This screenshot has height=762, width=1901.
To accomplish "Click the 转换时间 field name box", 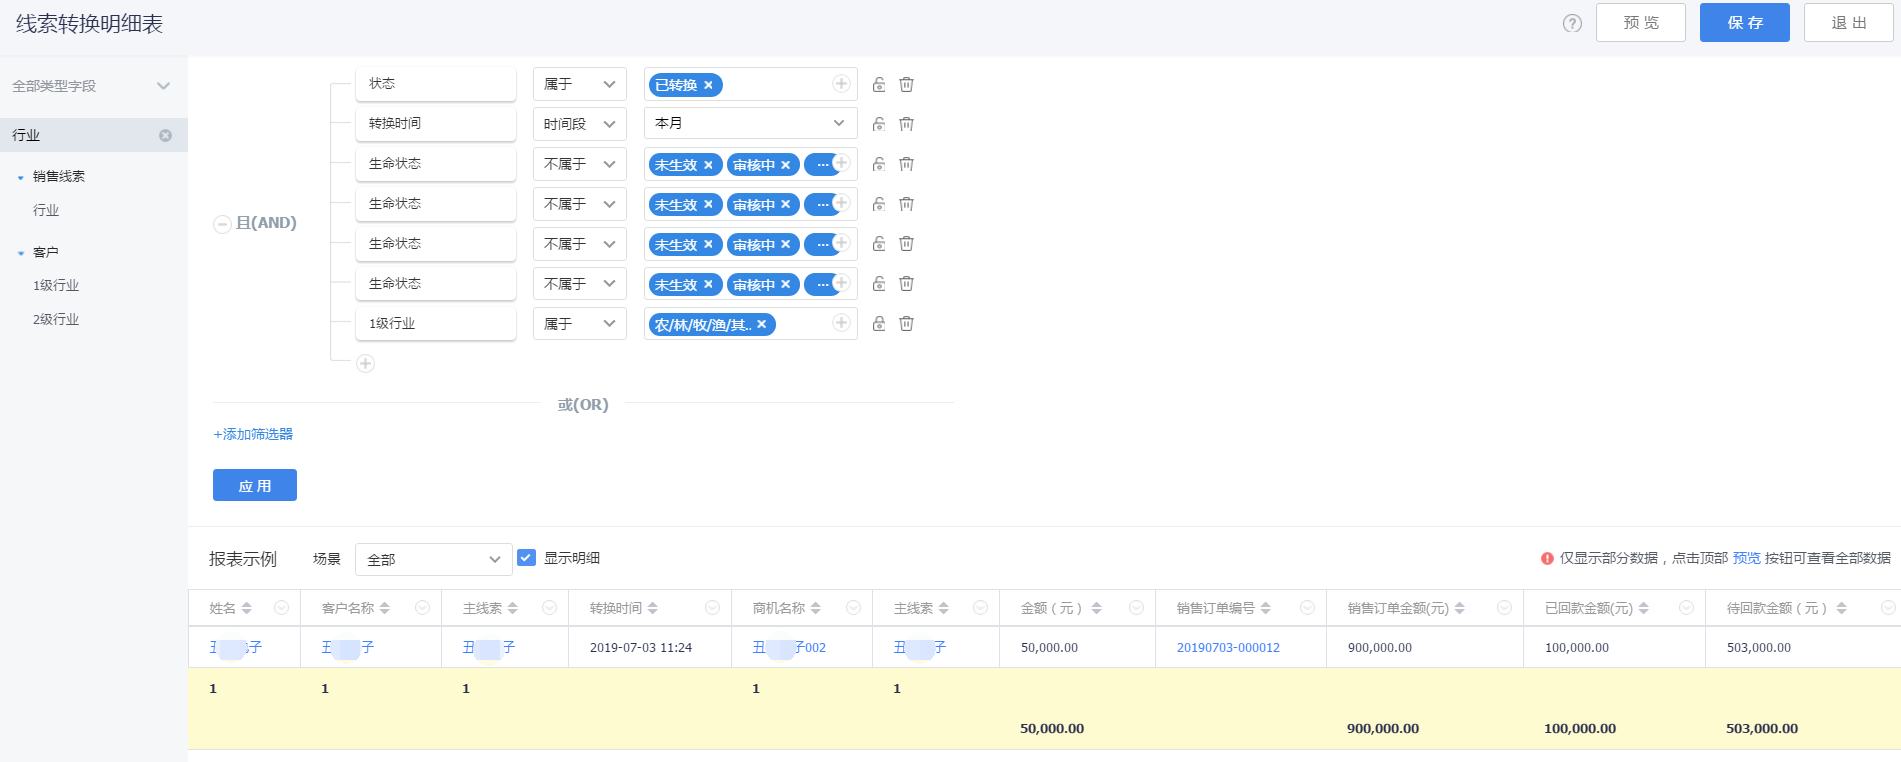I will [436, 124].
